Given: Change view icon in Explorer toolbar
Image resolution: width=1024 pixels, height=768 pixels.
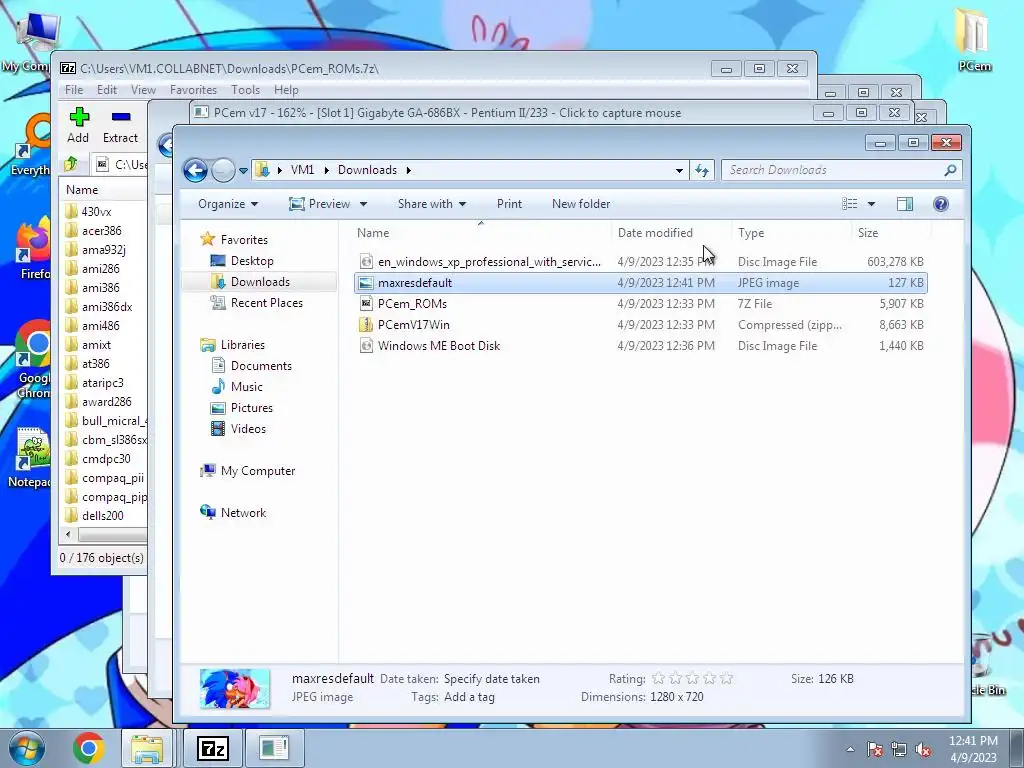Looking at the screenshot, I should [850, 204].
